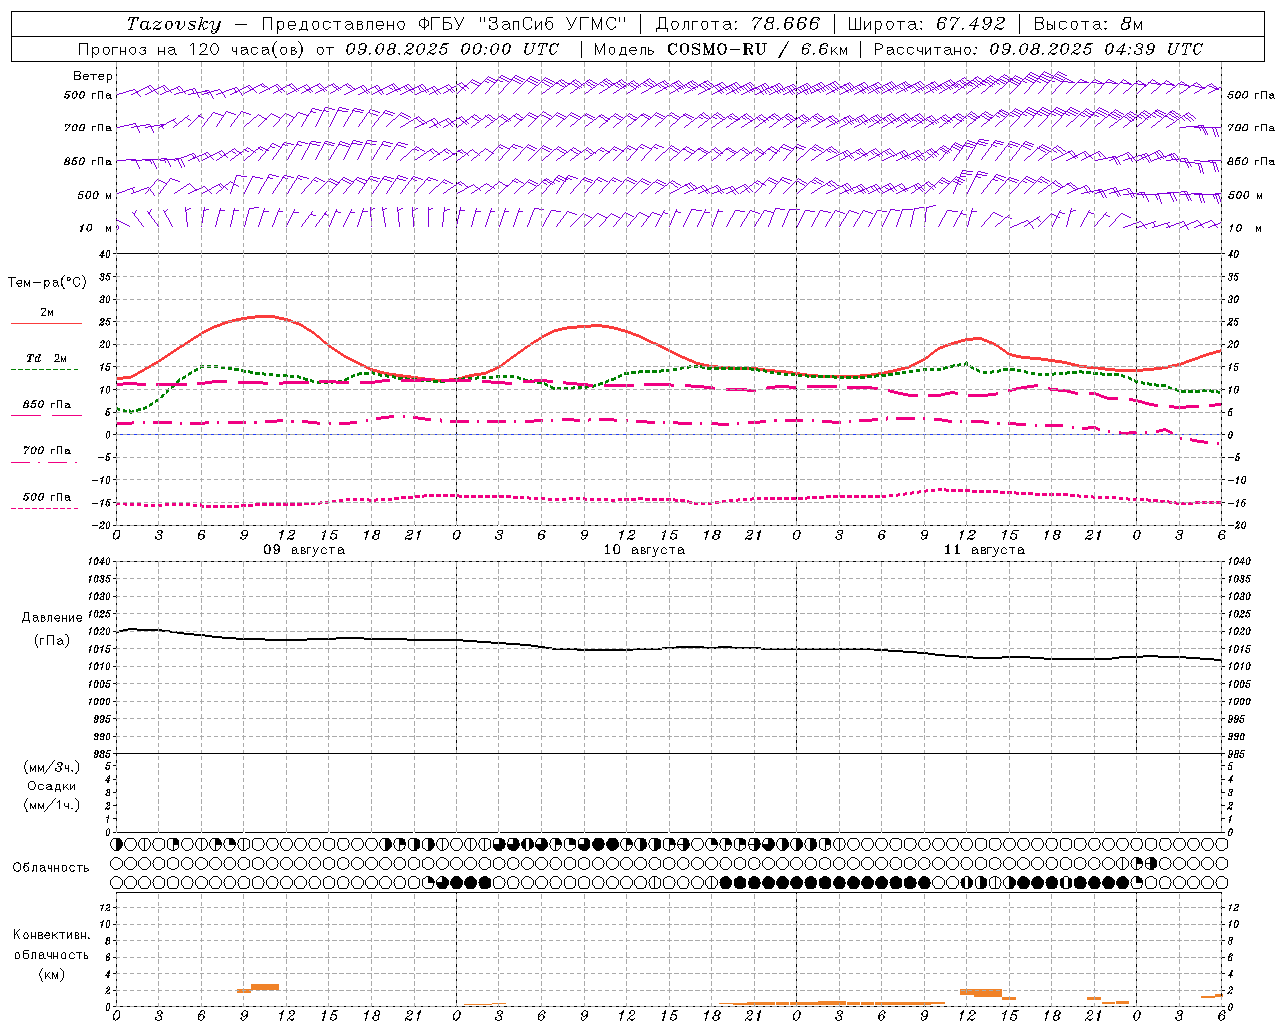Click the "Широта: 67.492" header field
The image size is (1280, 1024).
point(926,24)
